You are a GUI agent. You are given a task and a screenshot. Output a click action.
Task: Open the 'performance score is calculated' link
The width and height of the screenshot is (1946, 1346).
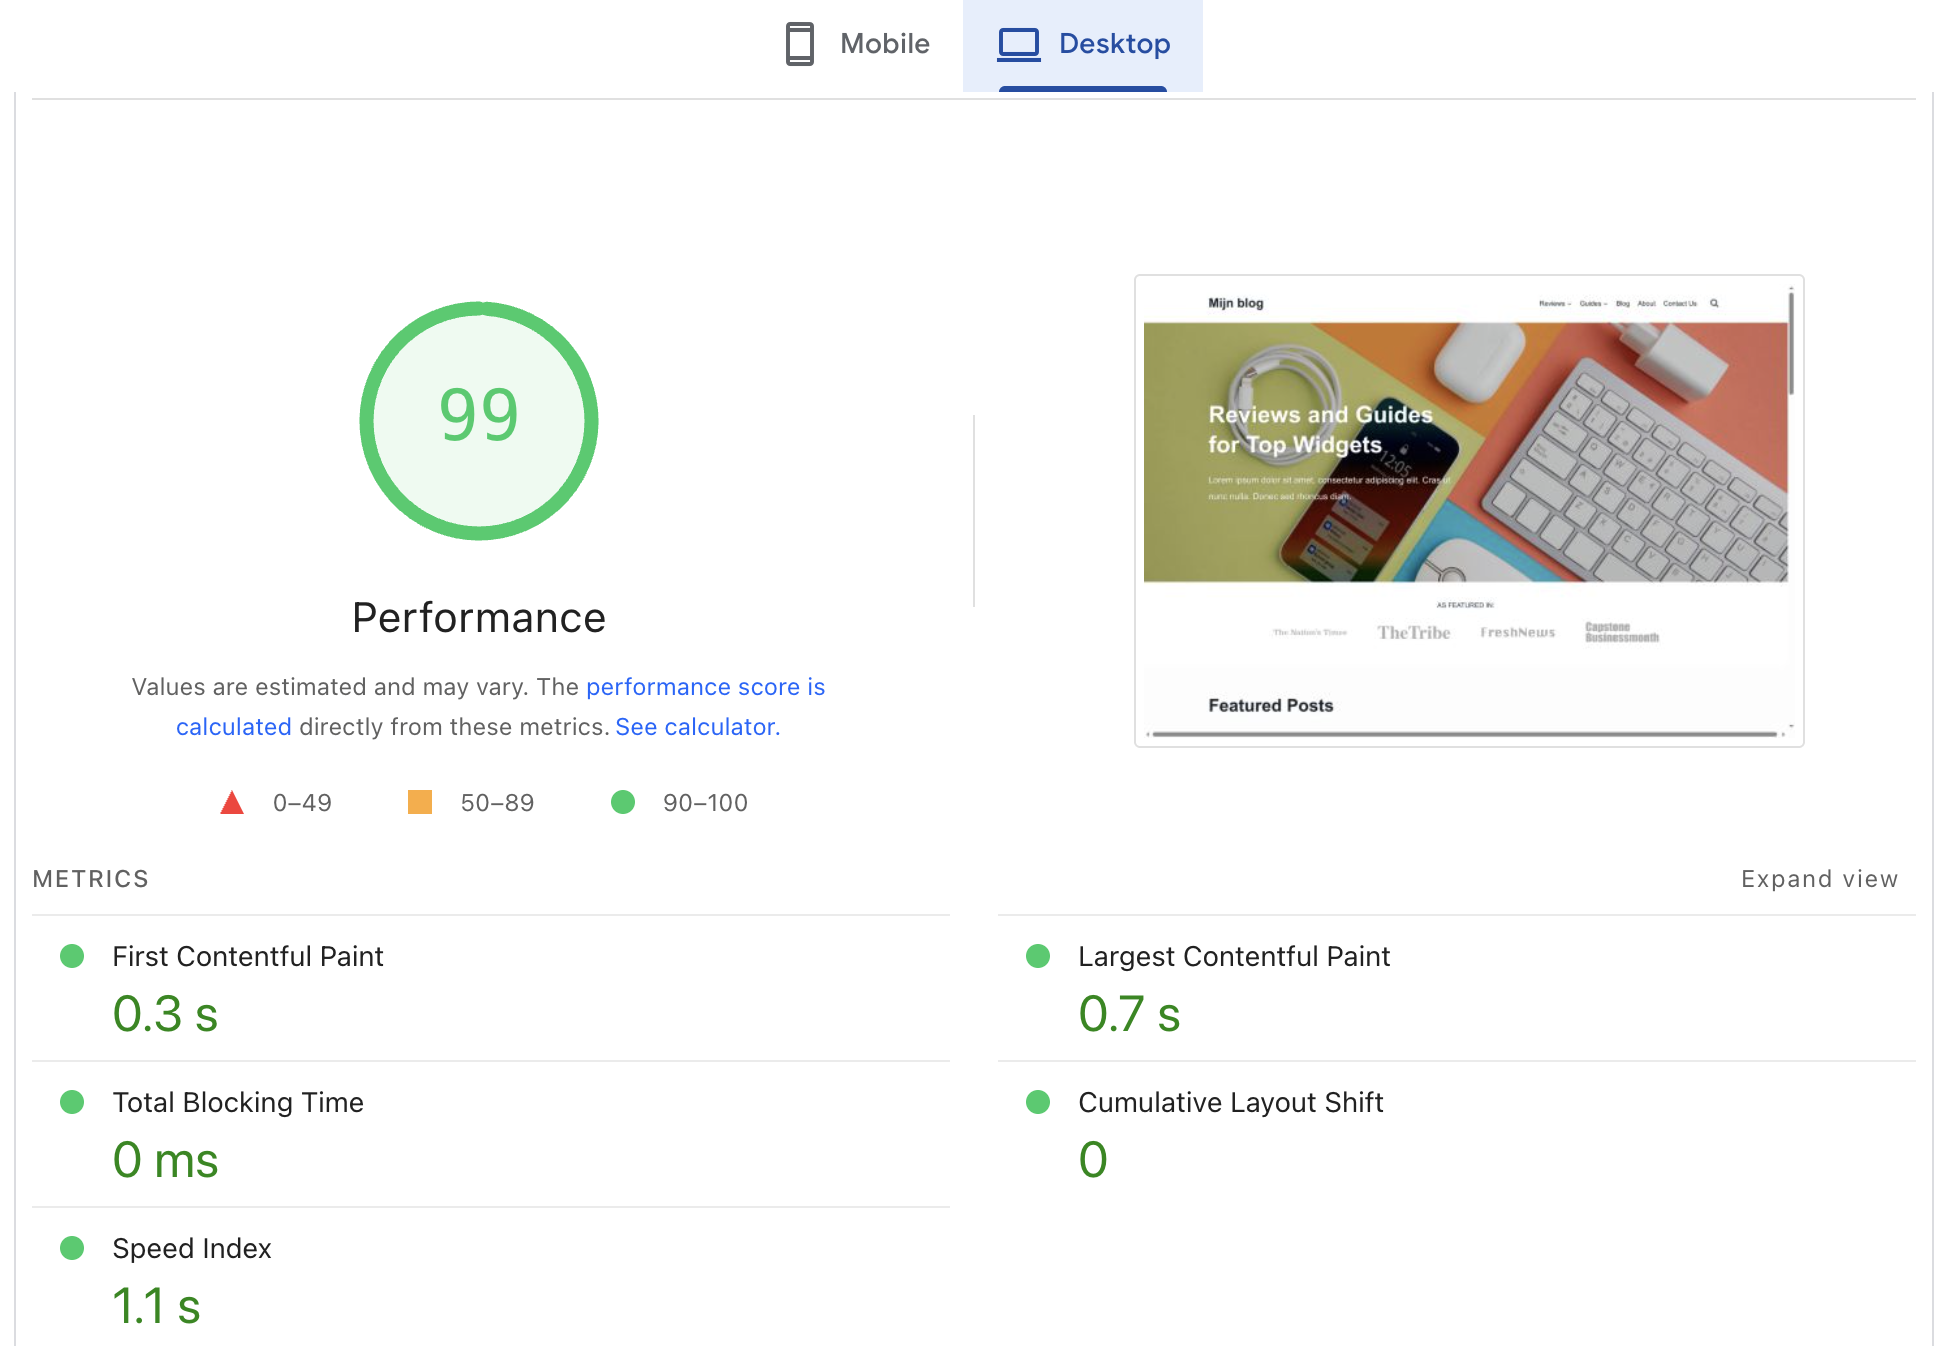point(705,687)
